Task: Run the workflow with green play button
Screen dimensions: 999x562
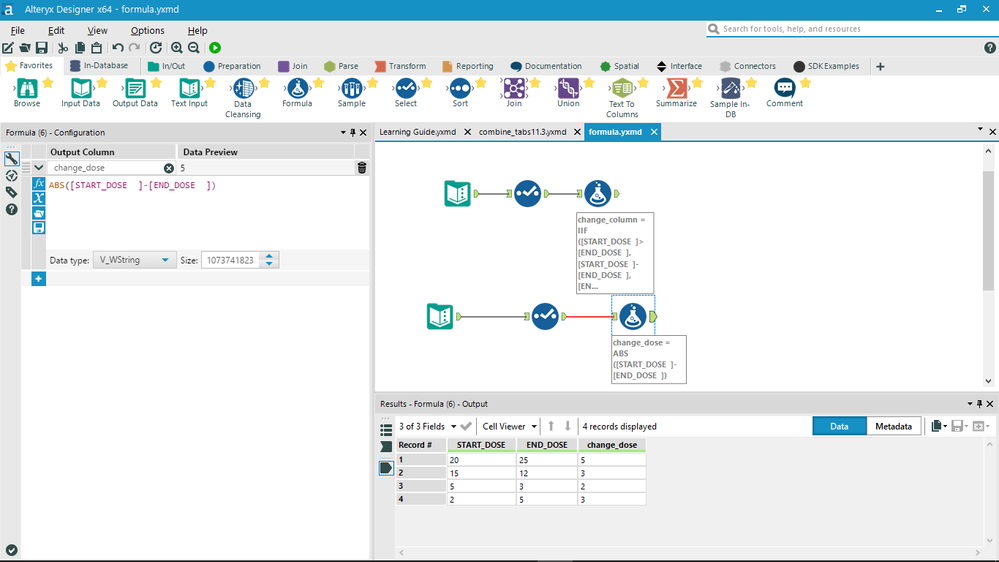Action: [215, 48]
